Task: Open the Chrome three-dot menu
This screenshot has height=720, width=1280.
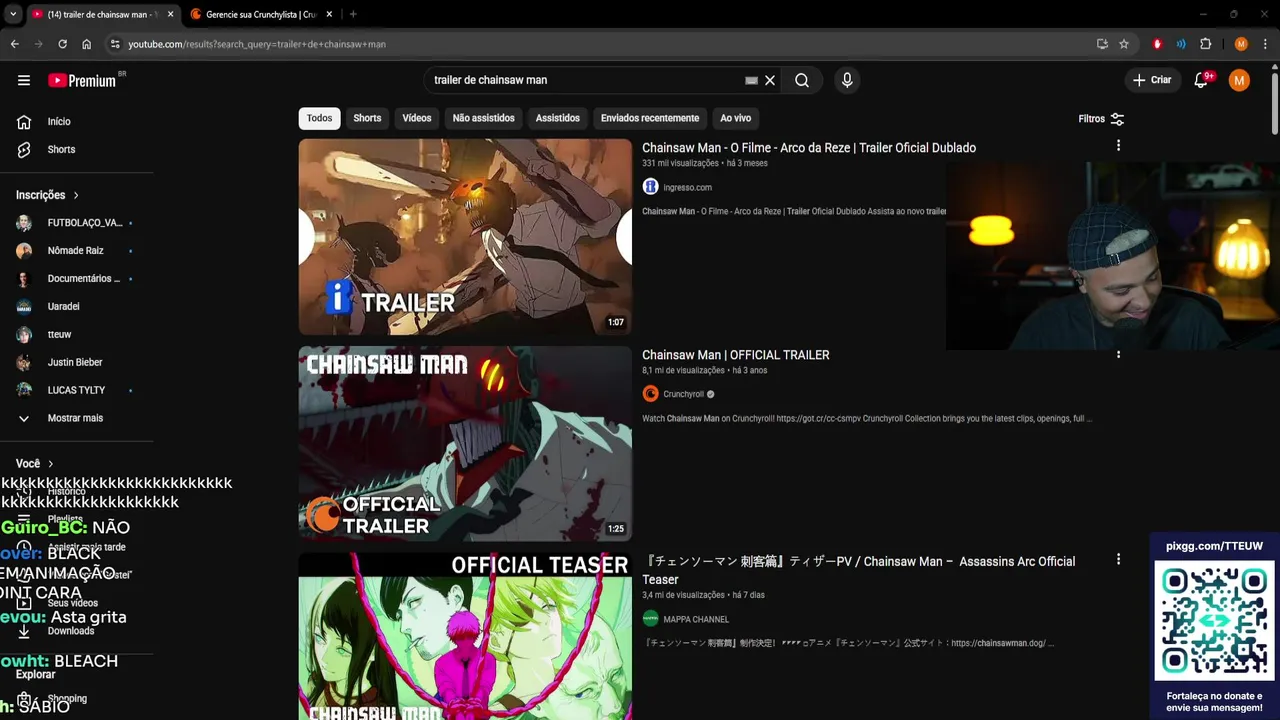Action: click(1266, 44)
